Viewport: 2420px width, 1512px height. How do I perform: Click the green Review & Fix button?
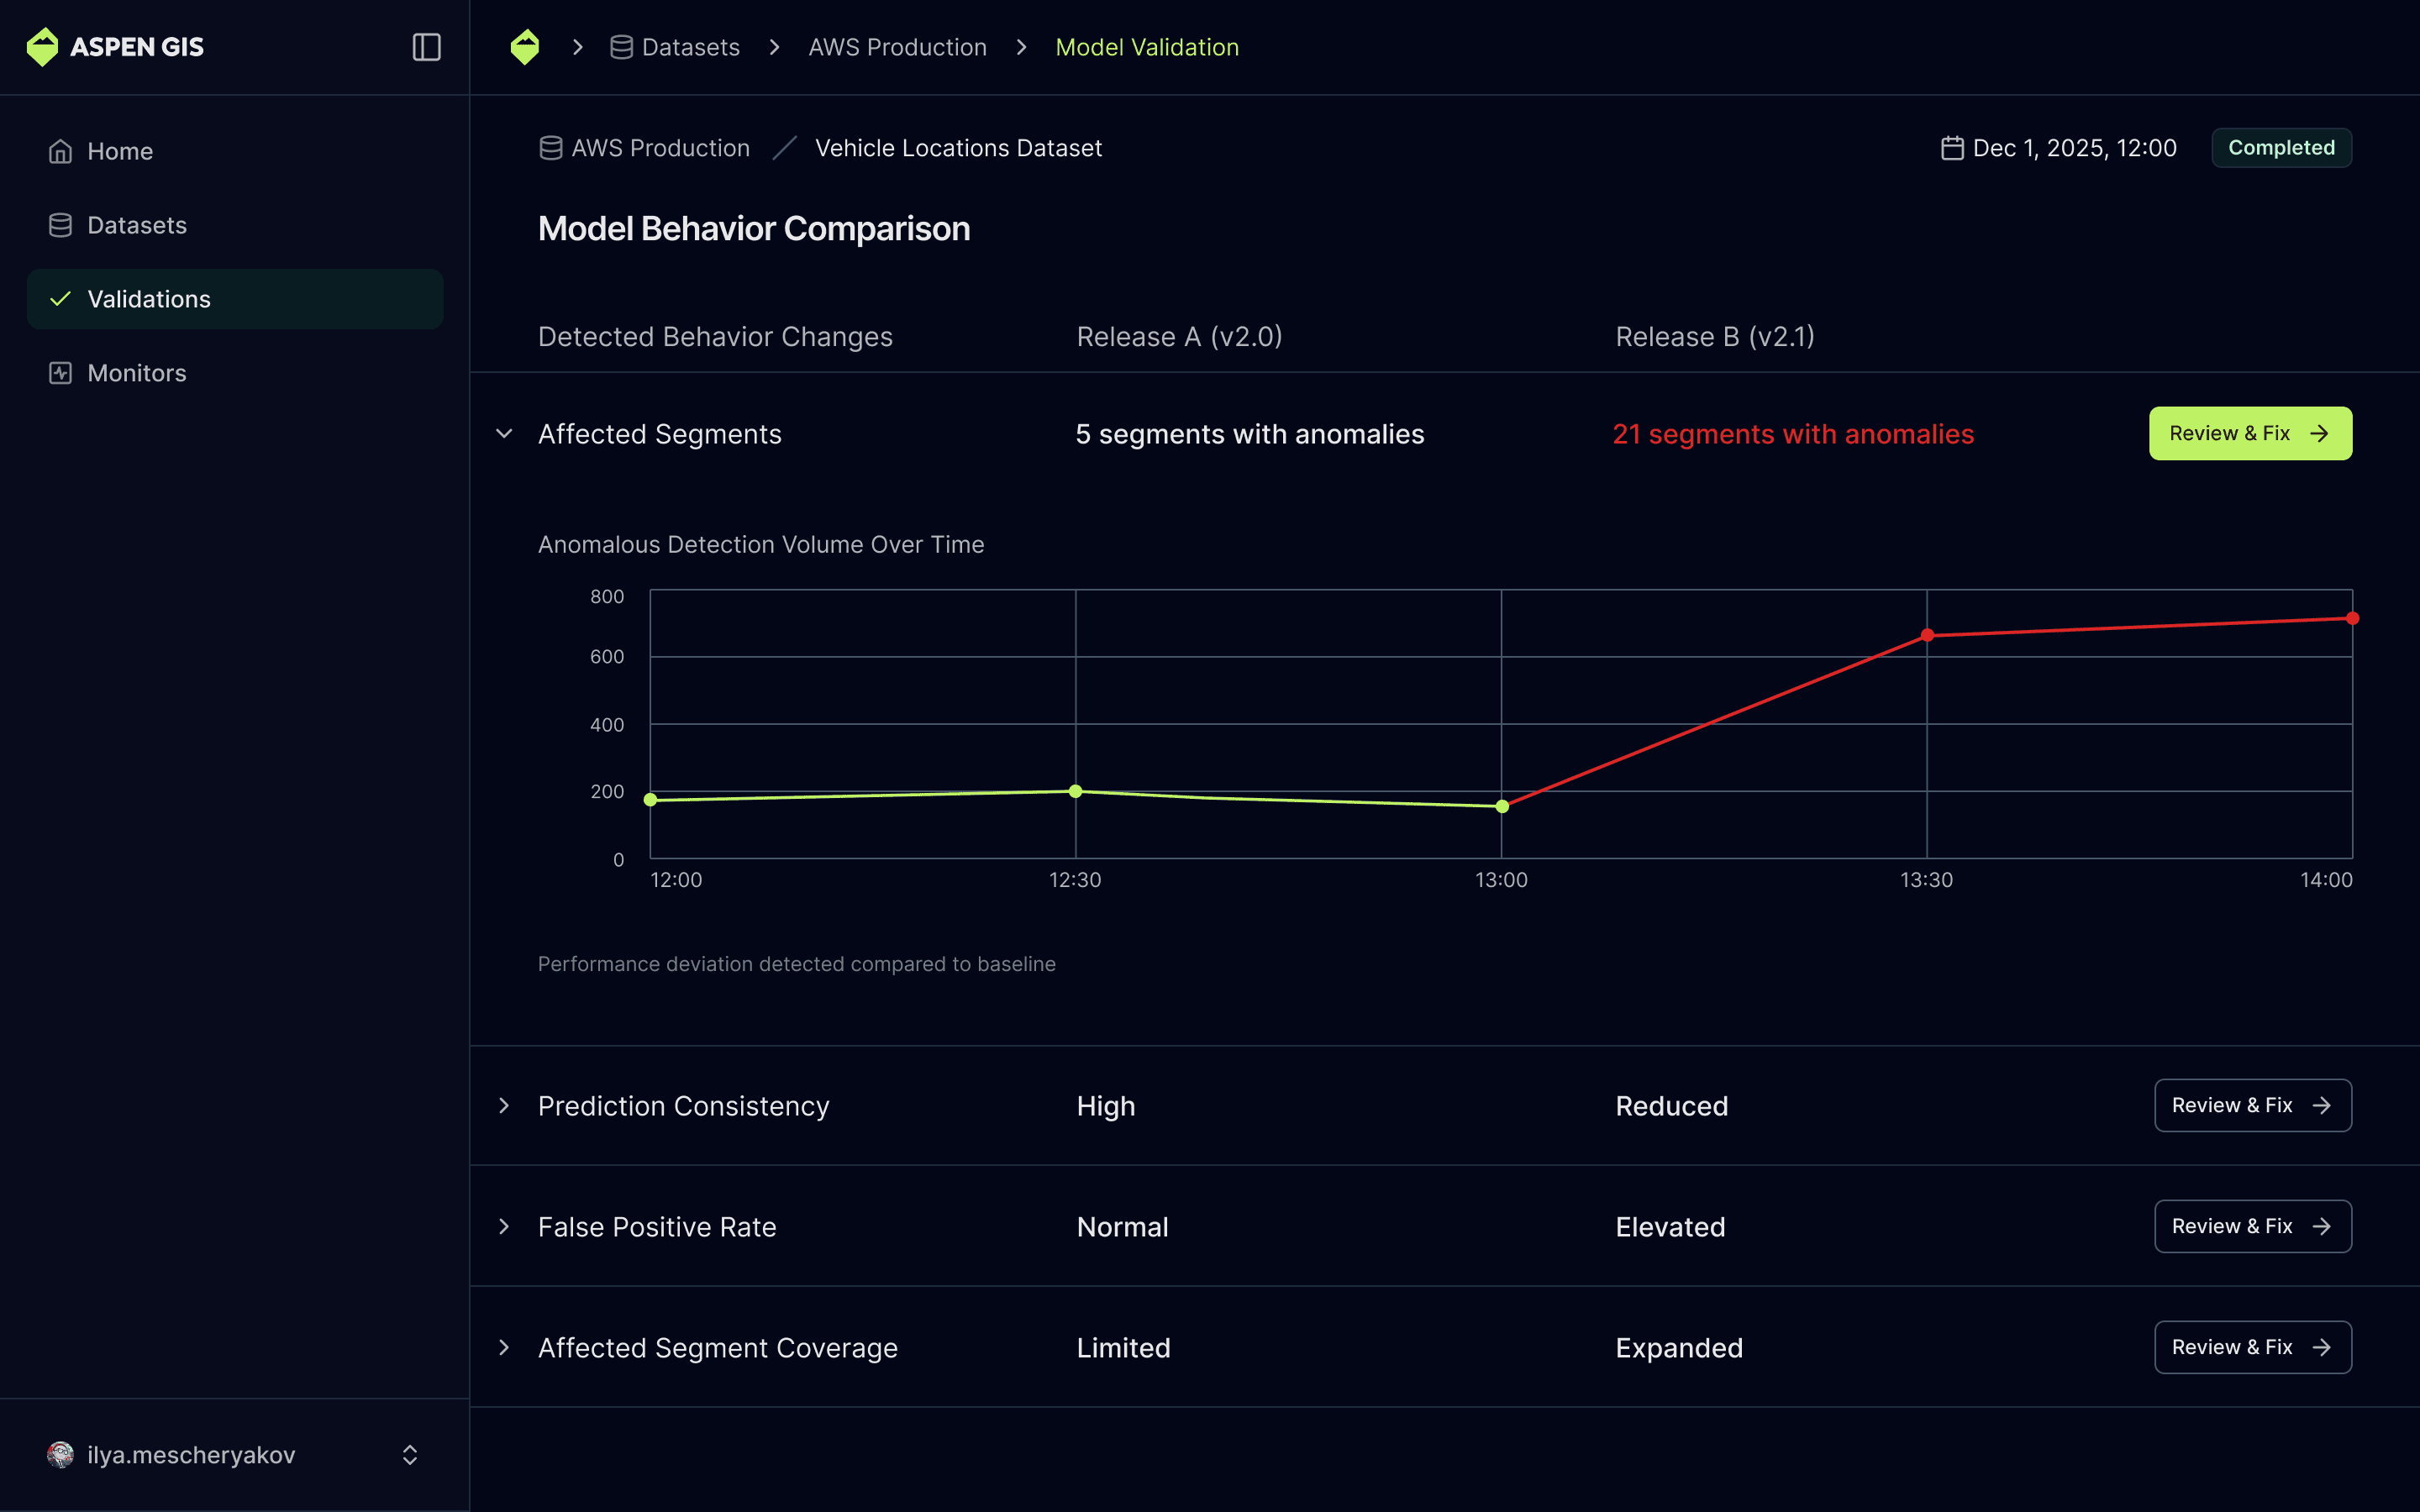coord(2250,434)
